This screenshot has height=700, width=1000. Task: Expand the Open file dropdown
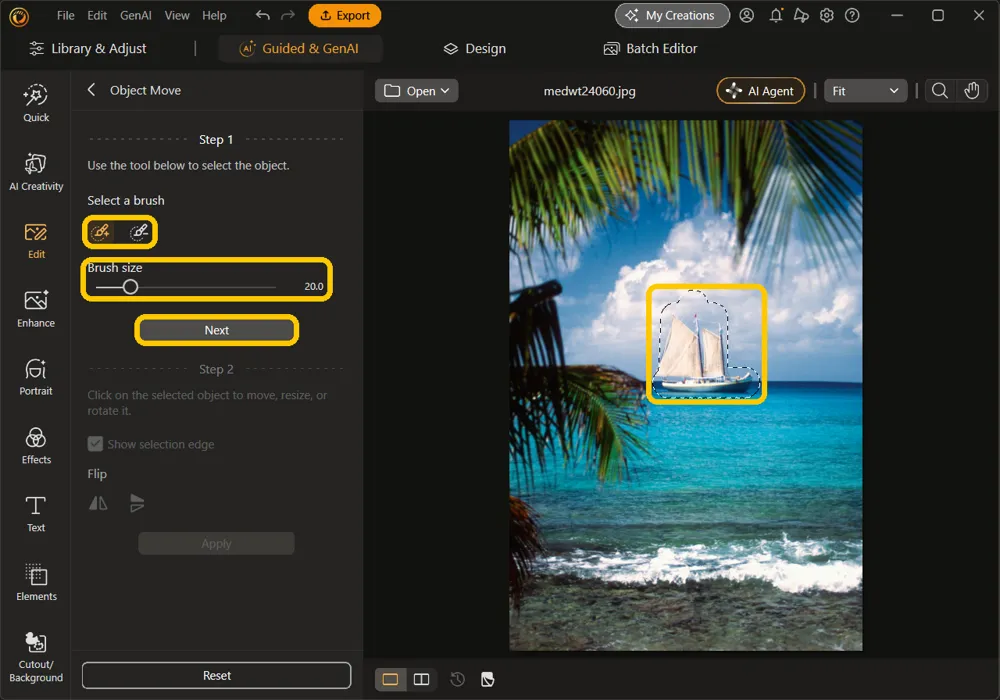pos(416,91)
